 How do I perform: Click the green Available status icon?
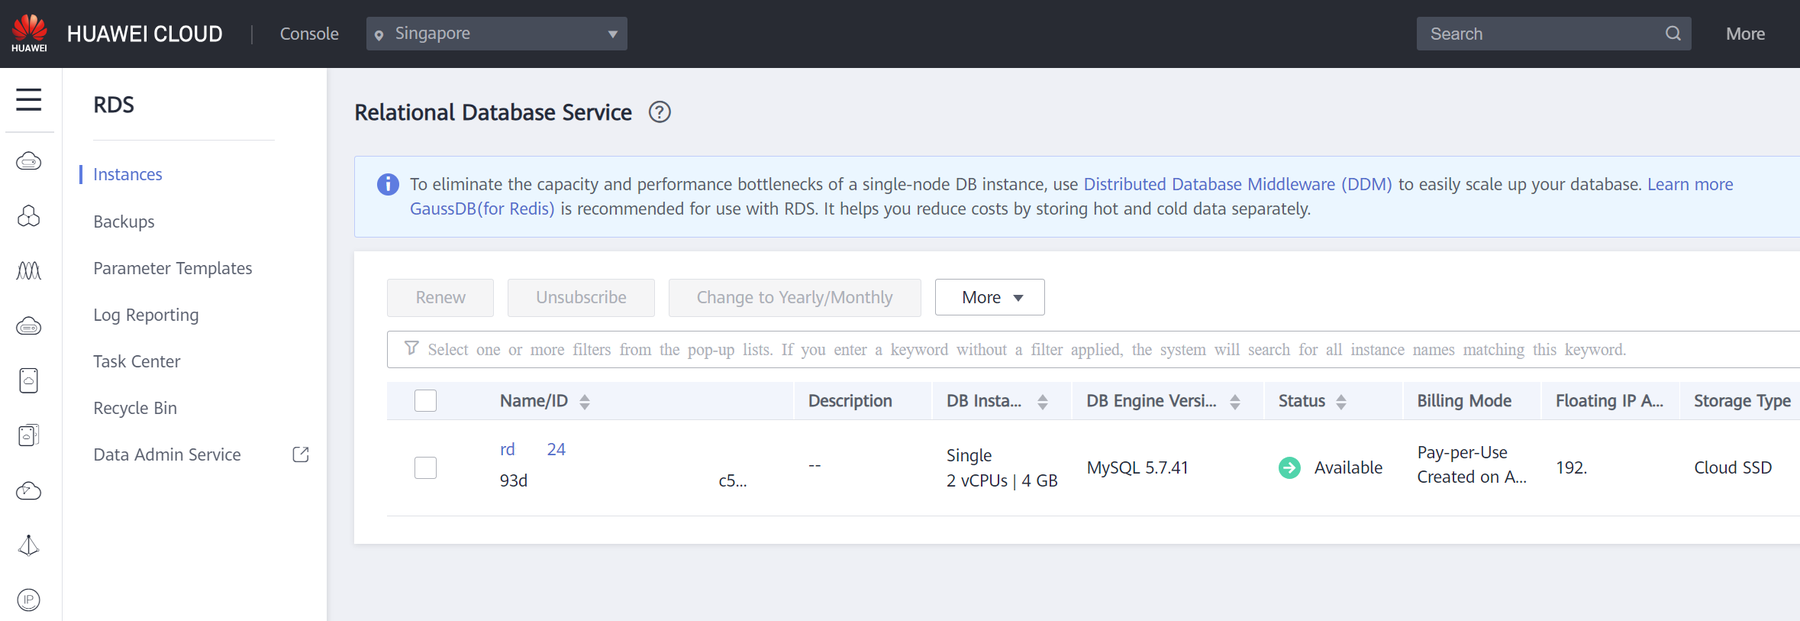(1290, 468)
